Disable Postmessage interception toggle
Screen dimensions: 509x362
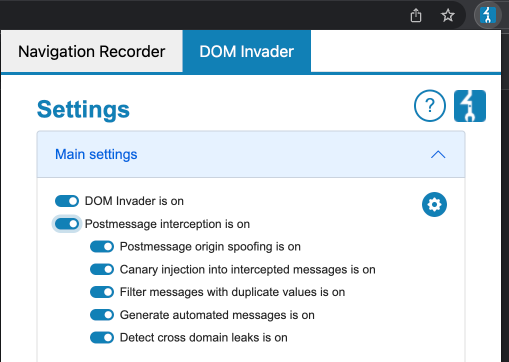67,224
